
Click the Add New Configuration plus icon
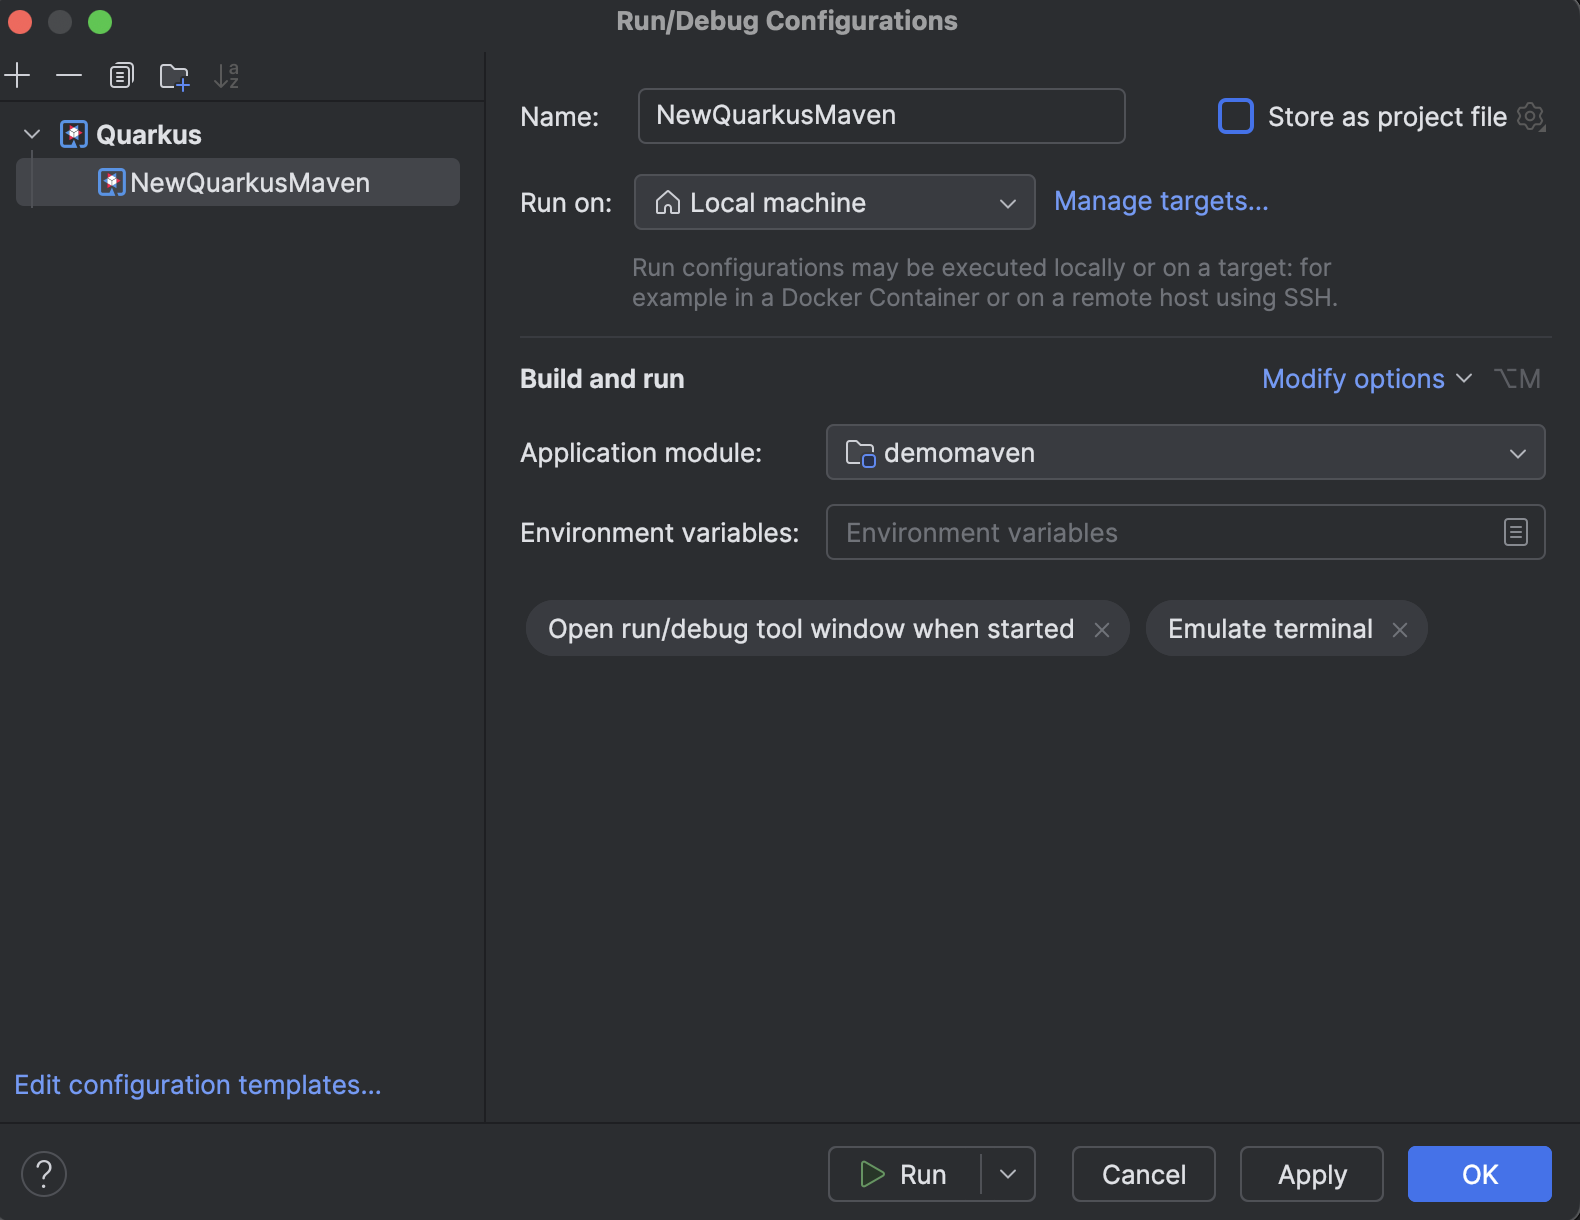(18, 76)
